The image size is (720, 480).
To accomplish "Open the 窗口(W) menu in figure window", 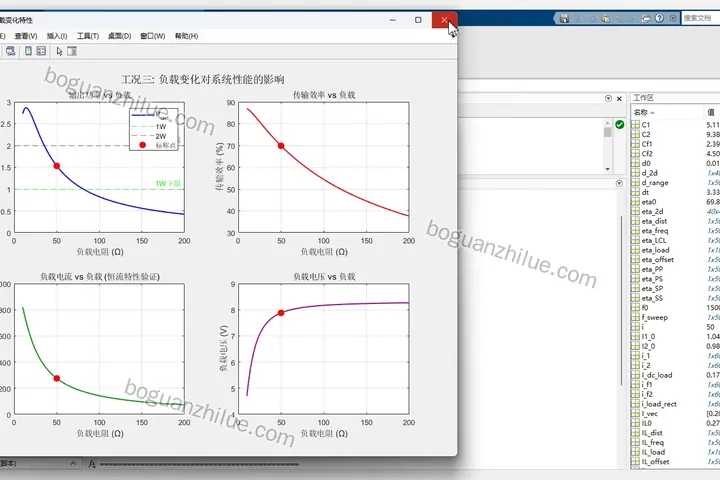I will pos(152,36).
